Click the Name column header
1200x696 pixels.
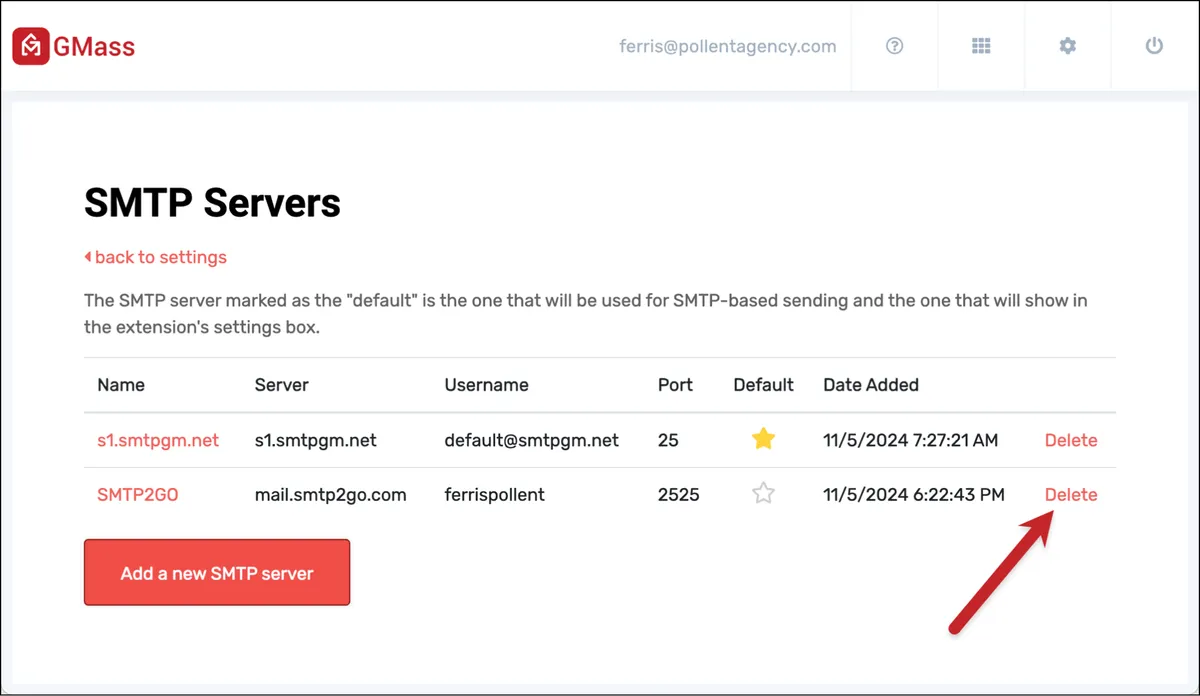(121, 385)
